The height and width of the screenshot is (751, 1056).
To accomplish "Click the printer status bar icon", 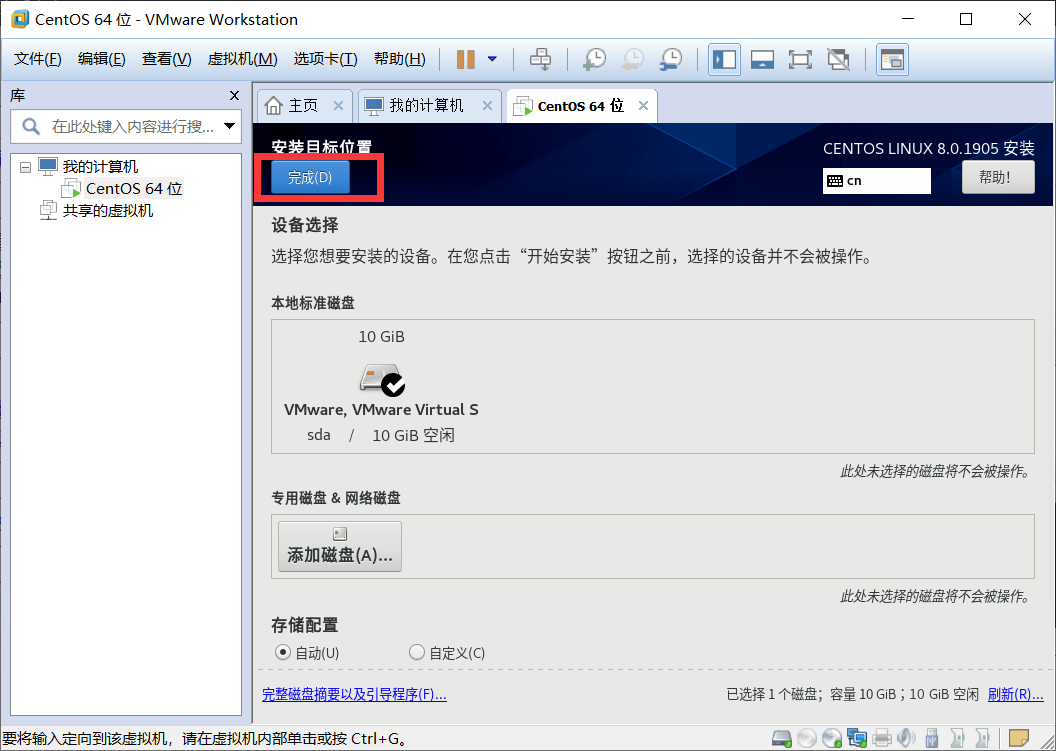I will [x=882, y=739].
